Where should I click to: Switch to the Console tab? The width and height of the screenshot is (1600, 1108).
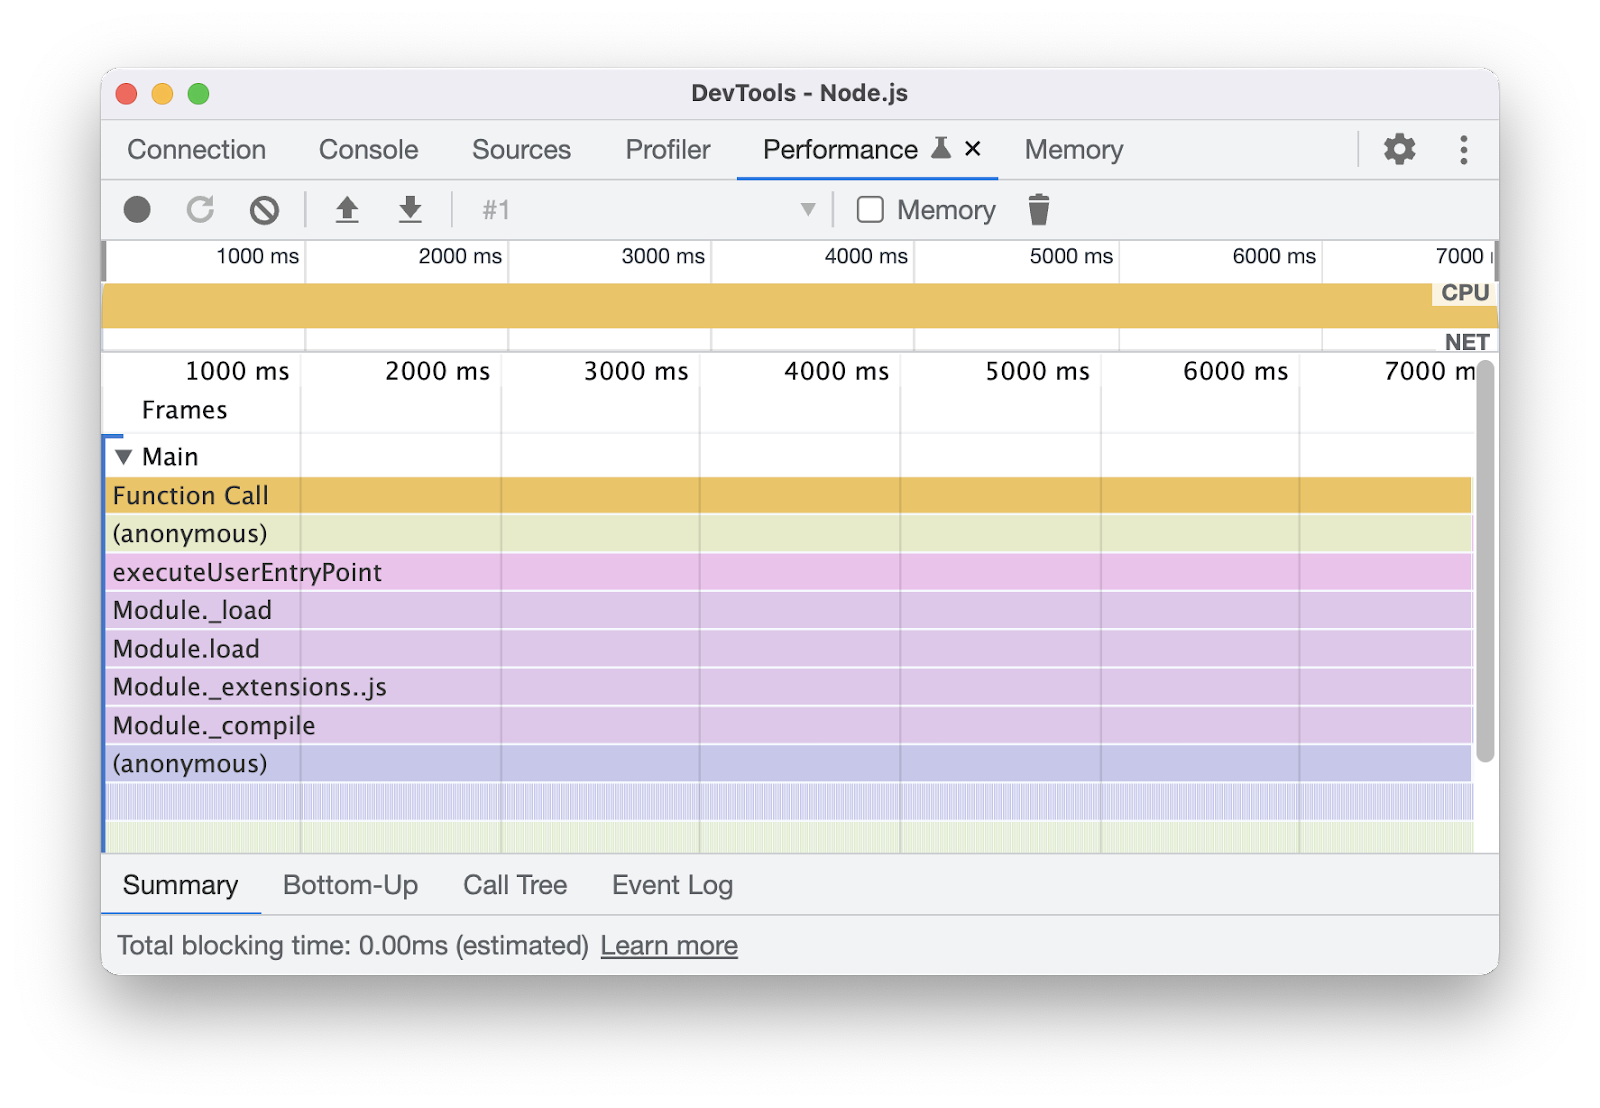[368, 150]
